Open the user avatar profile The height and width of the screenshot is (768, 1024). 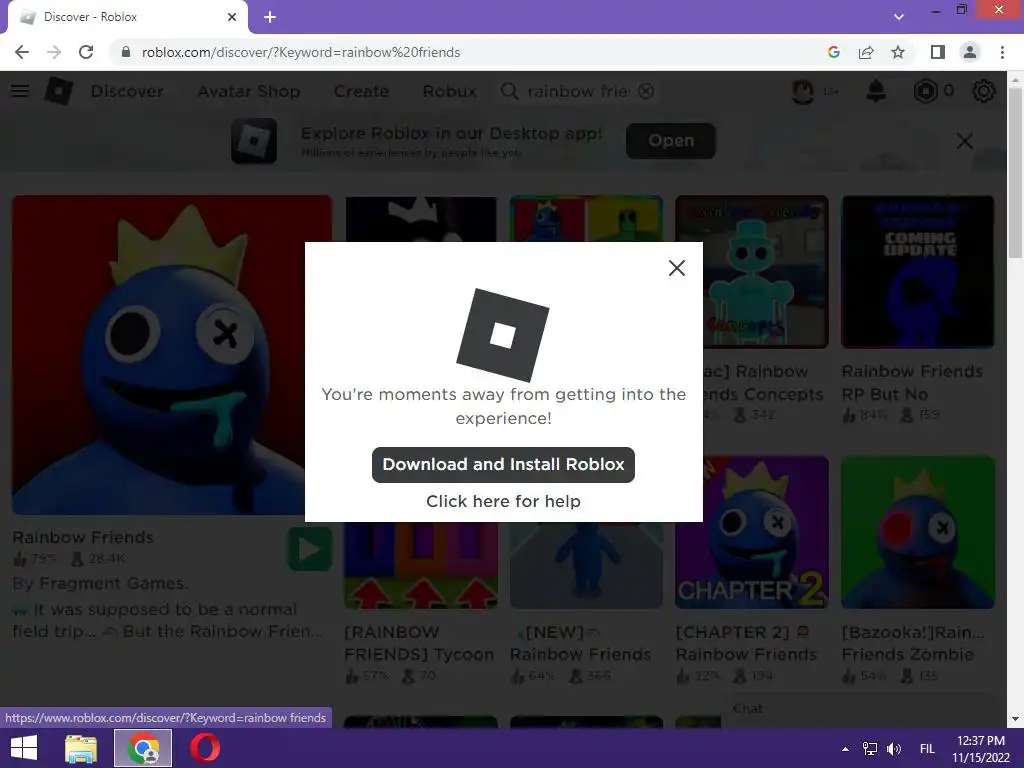pyautogui.click(x=803, y=91)
